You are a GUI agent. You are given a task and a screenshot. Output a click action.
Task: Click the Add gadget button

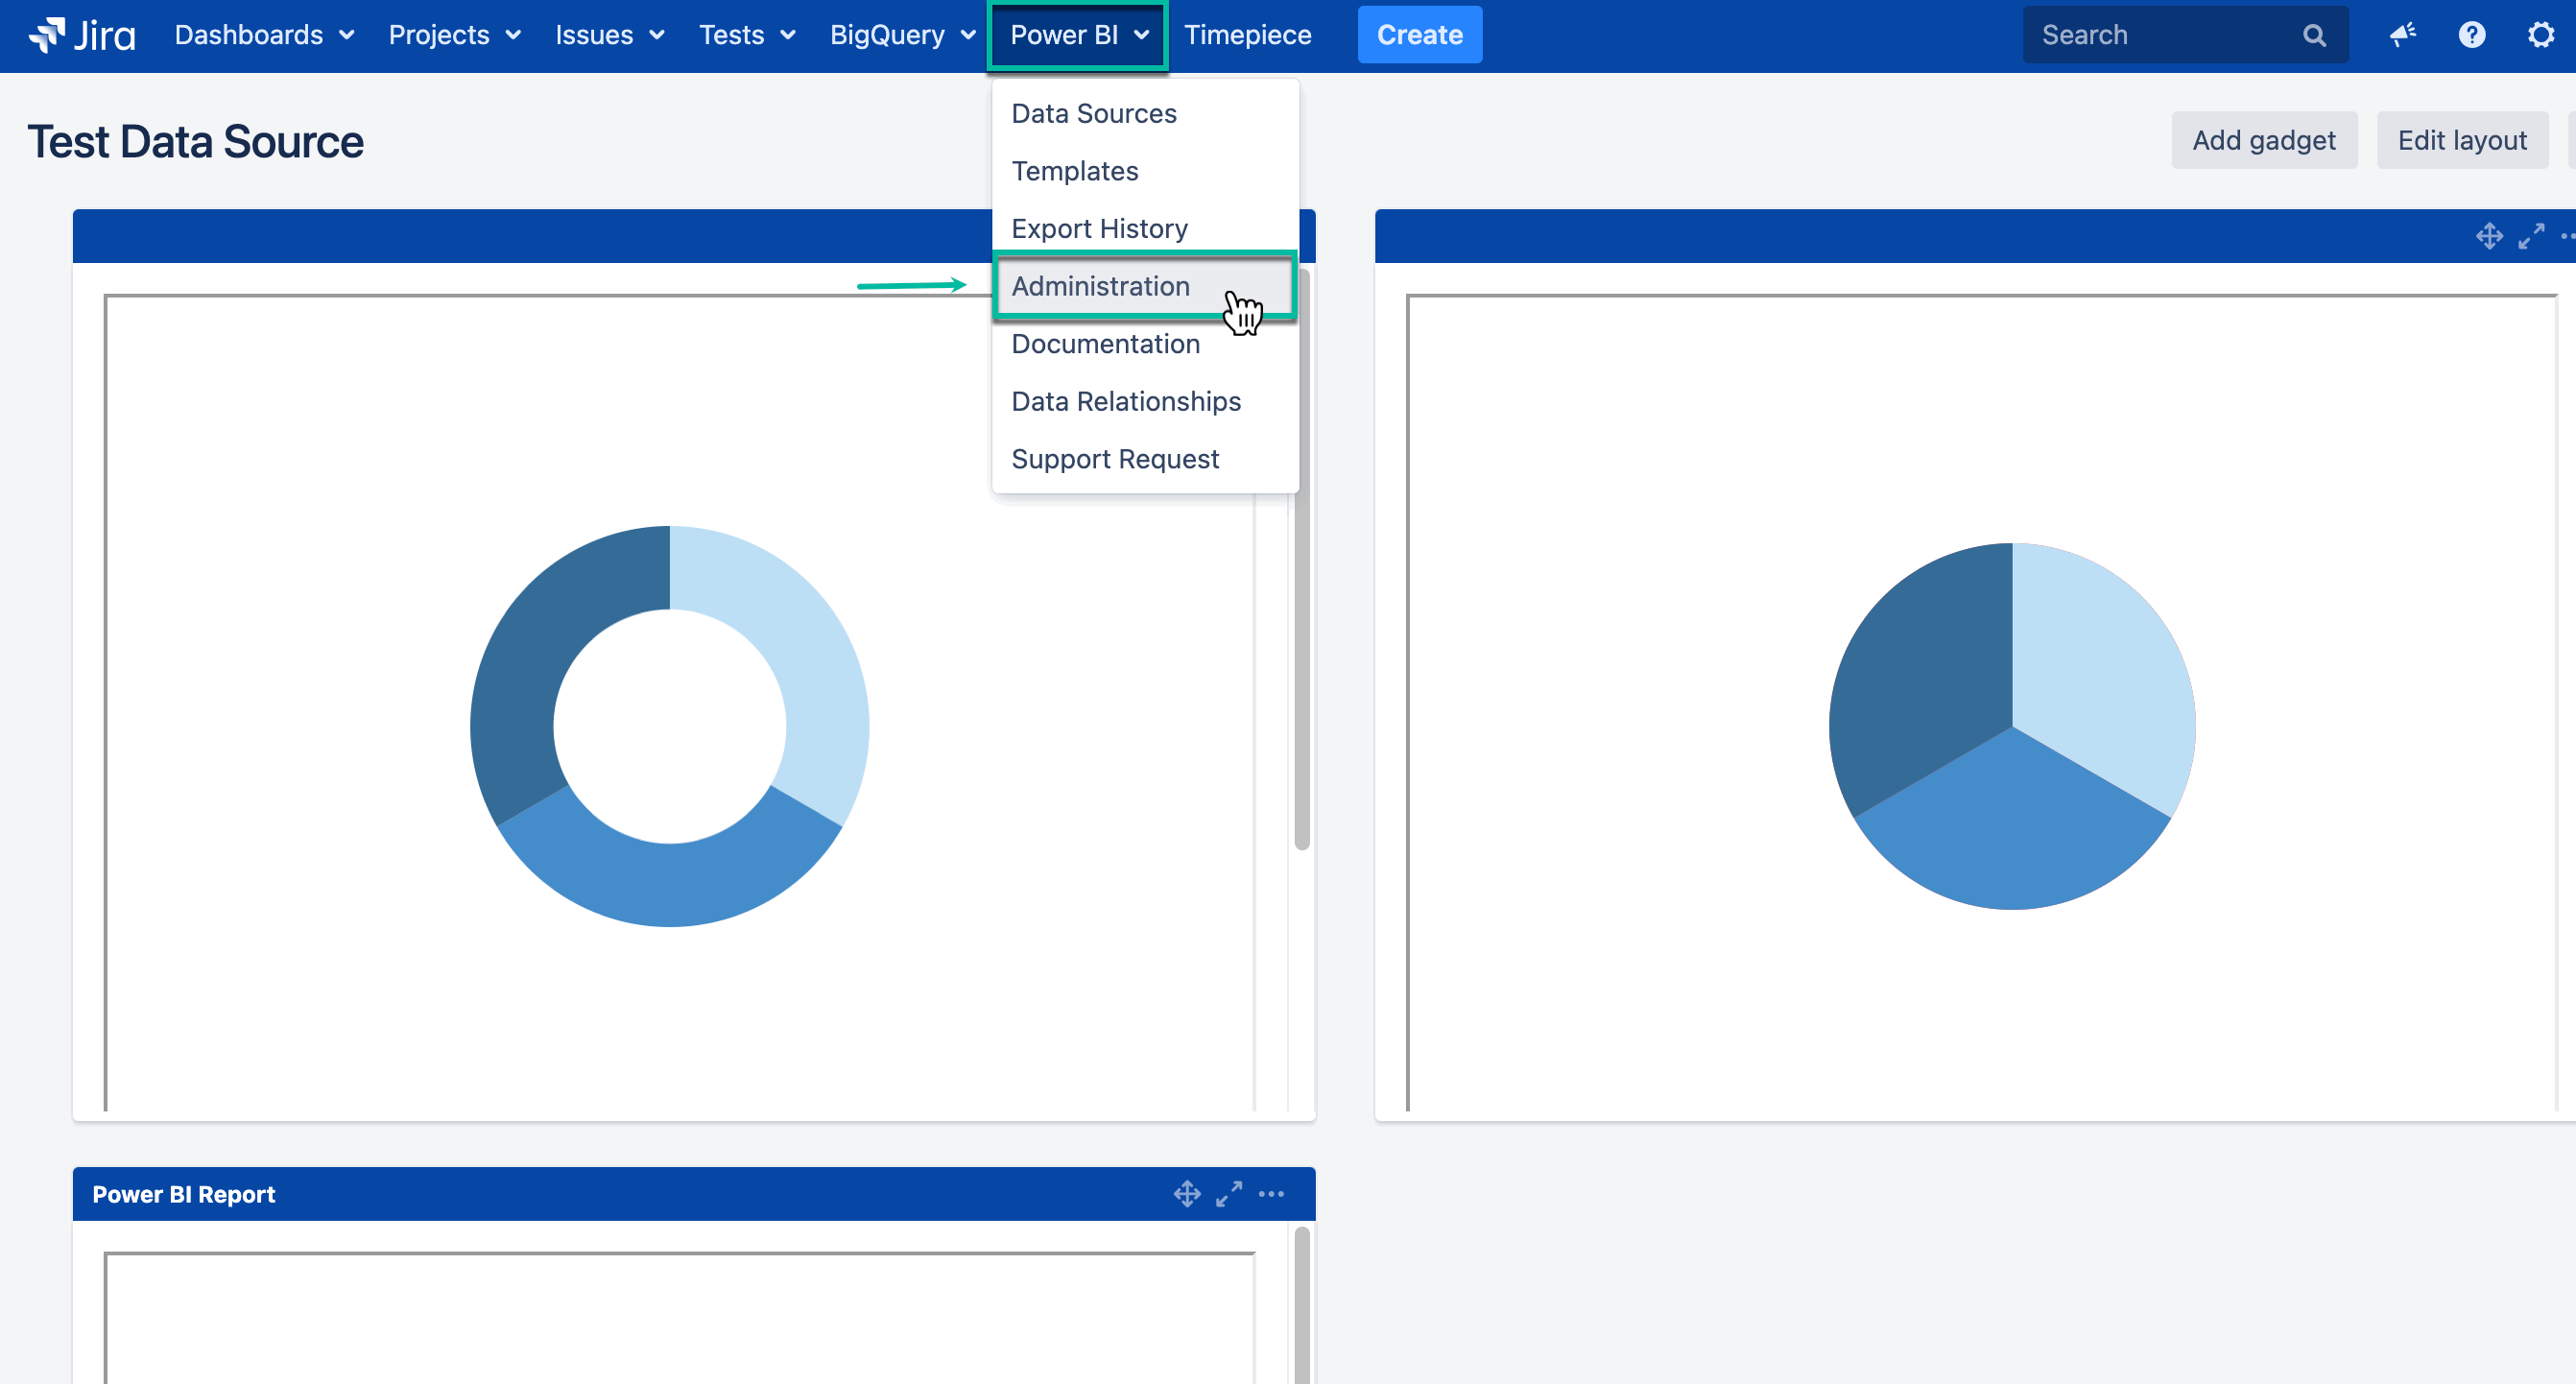(x=2263, y=140)
